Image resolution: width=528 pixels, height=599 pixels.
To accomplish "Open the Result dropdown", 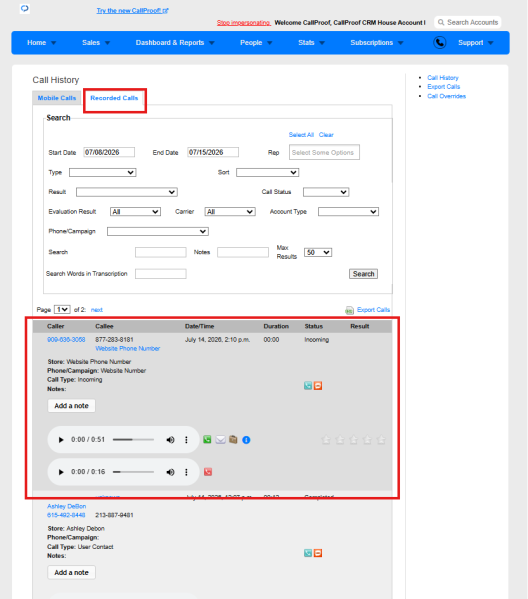I will 127,192.
